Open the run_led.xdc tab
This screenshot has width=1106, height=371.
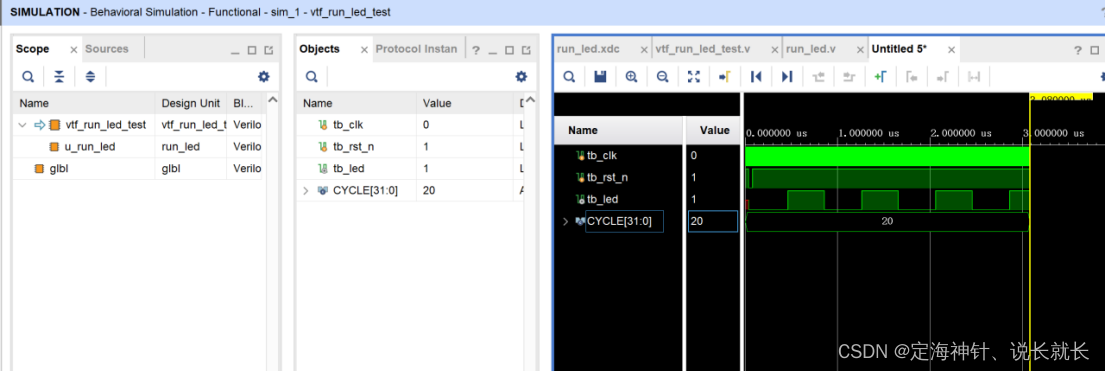pyautogui.click(x=587, y=49)
